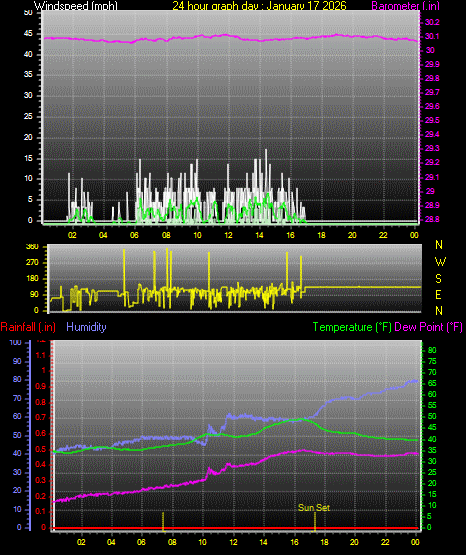466x555 pixels.
Task: Click the 35 mph windspeed axis value
Action: click(x=28, y=75)
